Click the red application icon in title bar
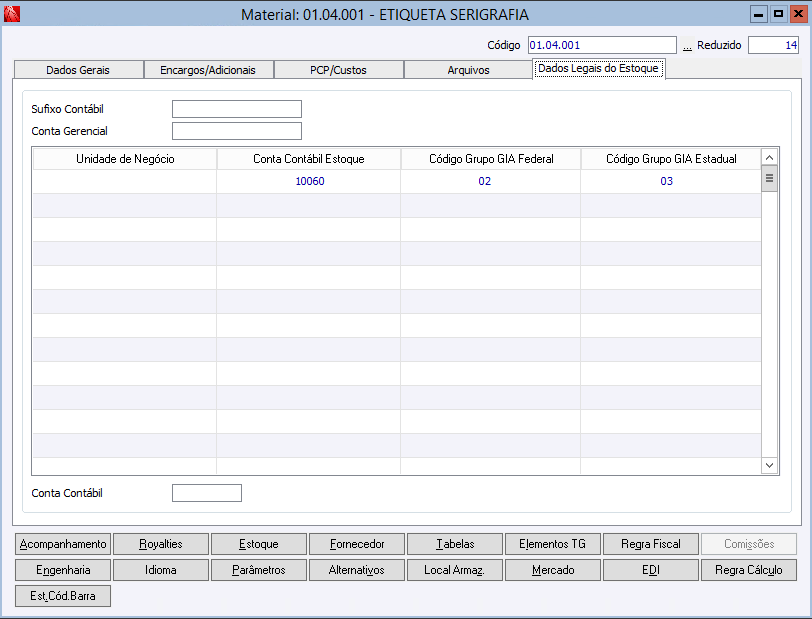812x619 pixels. (x=11, y=14)
